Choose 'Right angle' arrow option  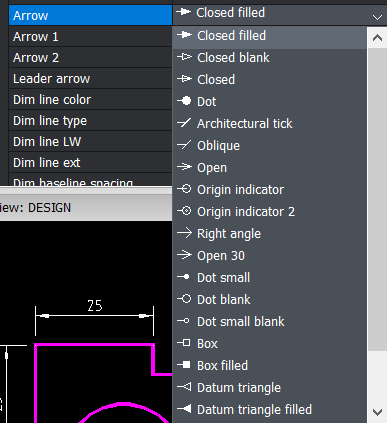pos(269,233)
